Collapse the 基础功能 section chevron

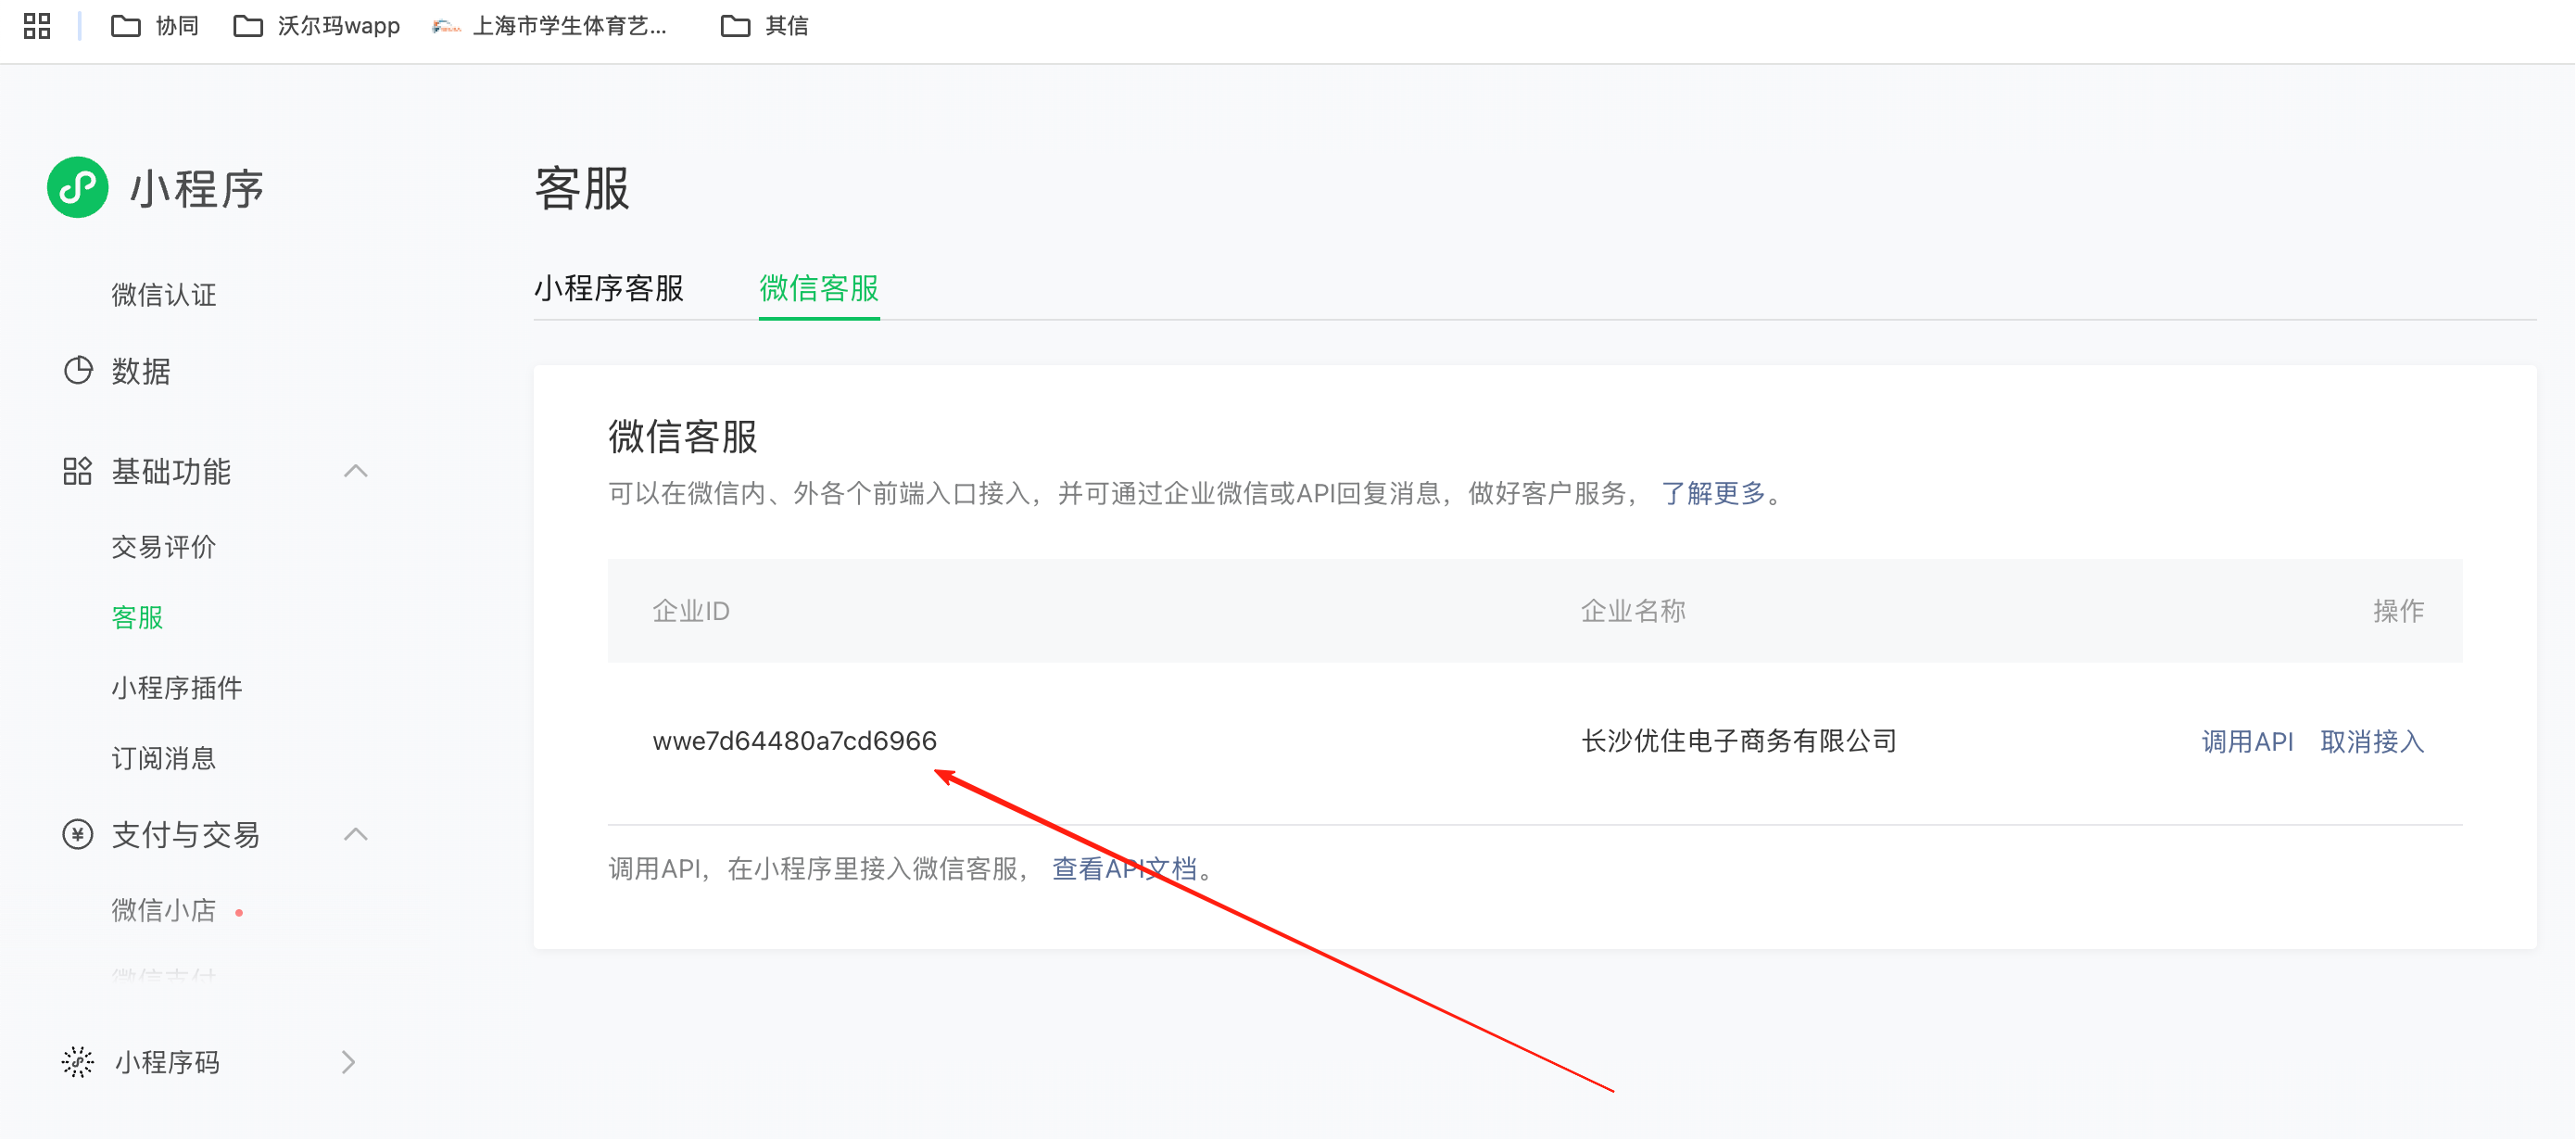click(x=356, y=471)
